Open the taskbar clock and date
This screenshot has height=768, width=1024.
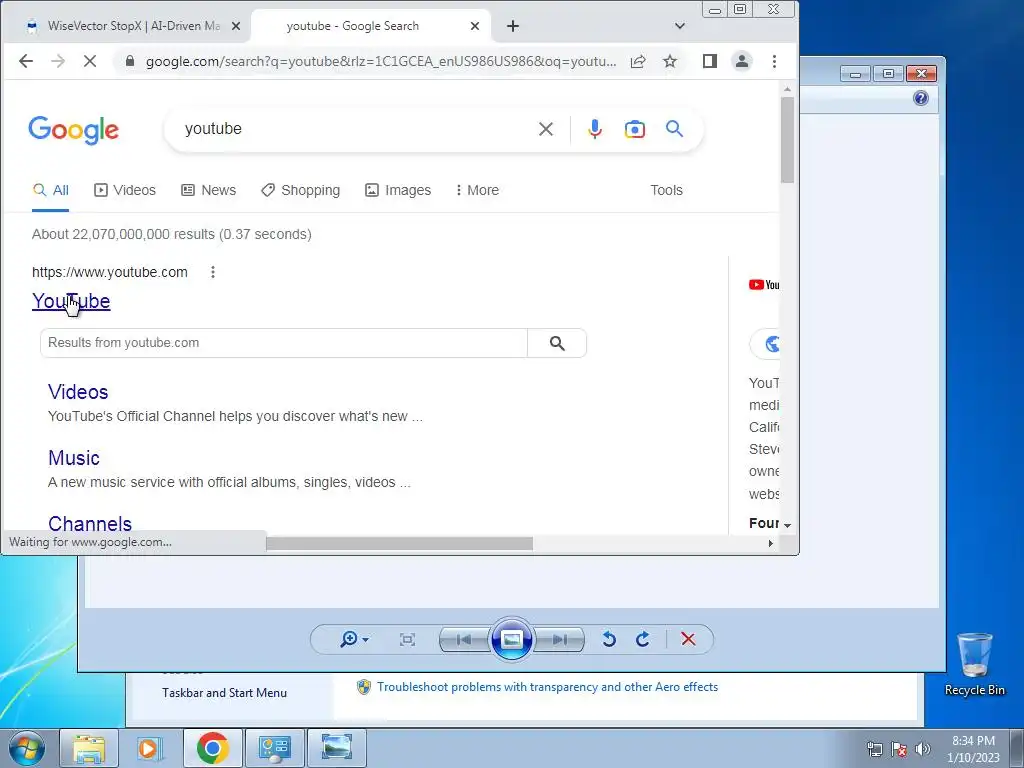click(973, 749)
